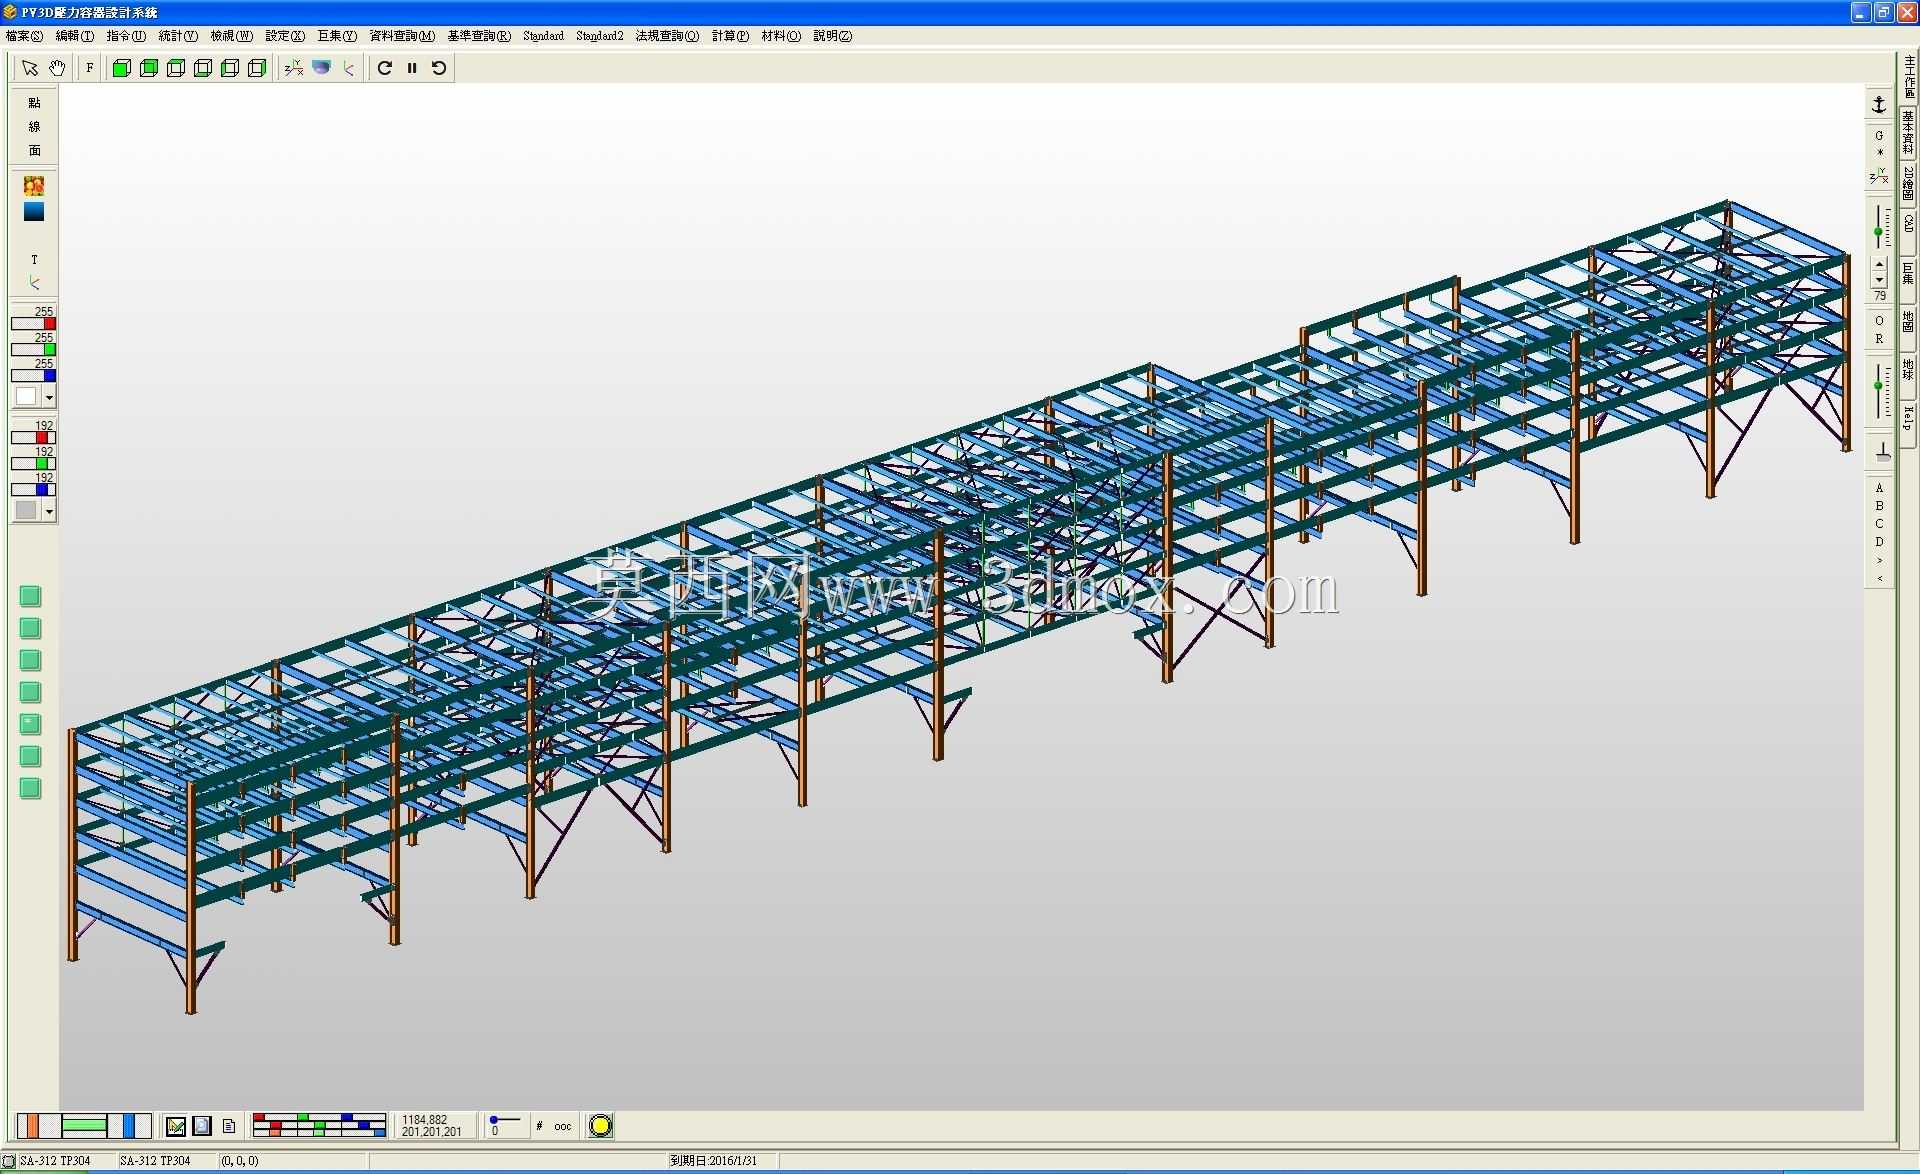Open the gray color dropdown arrow
This screenshot has width=1920, height=1174.
pyautogui.click(x=49, y=511)
